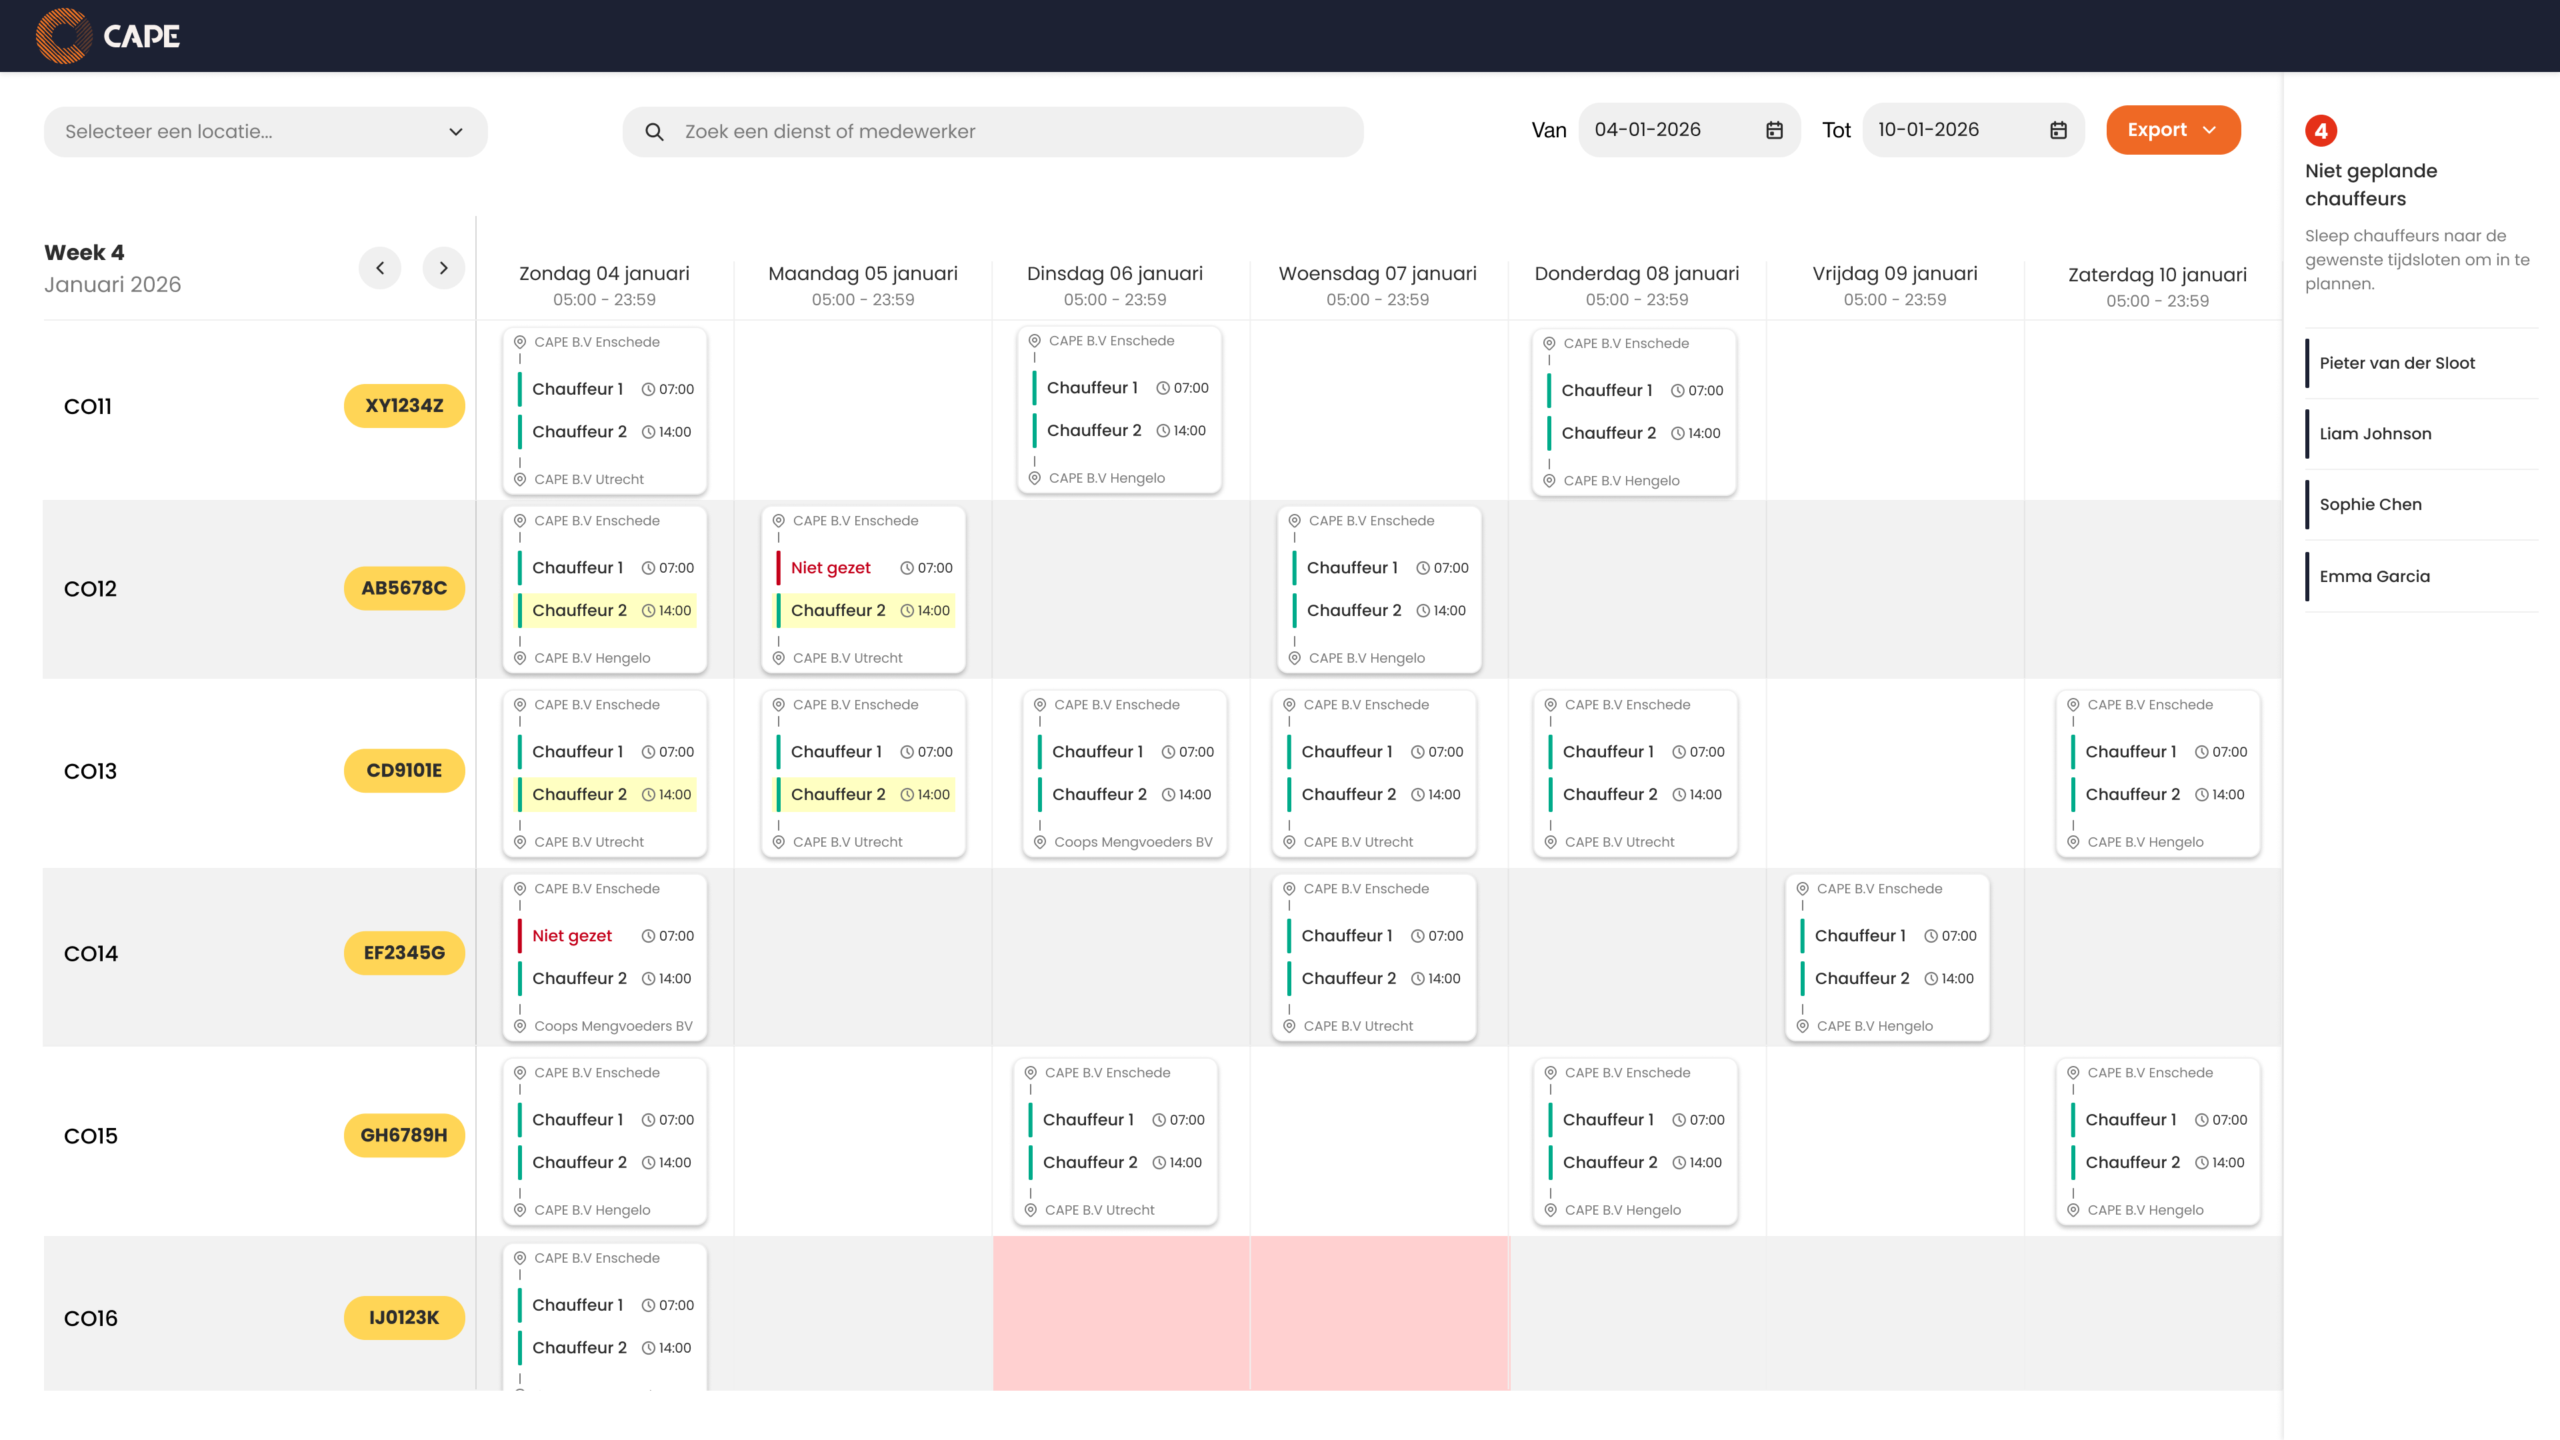Click the search magnifier icon
The width and height of the screenshot is (2560, 1440).
654,132
